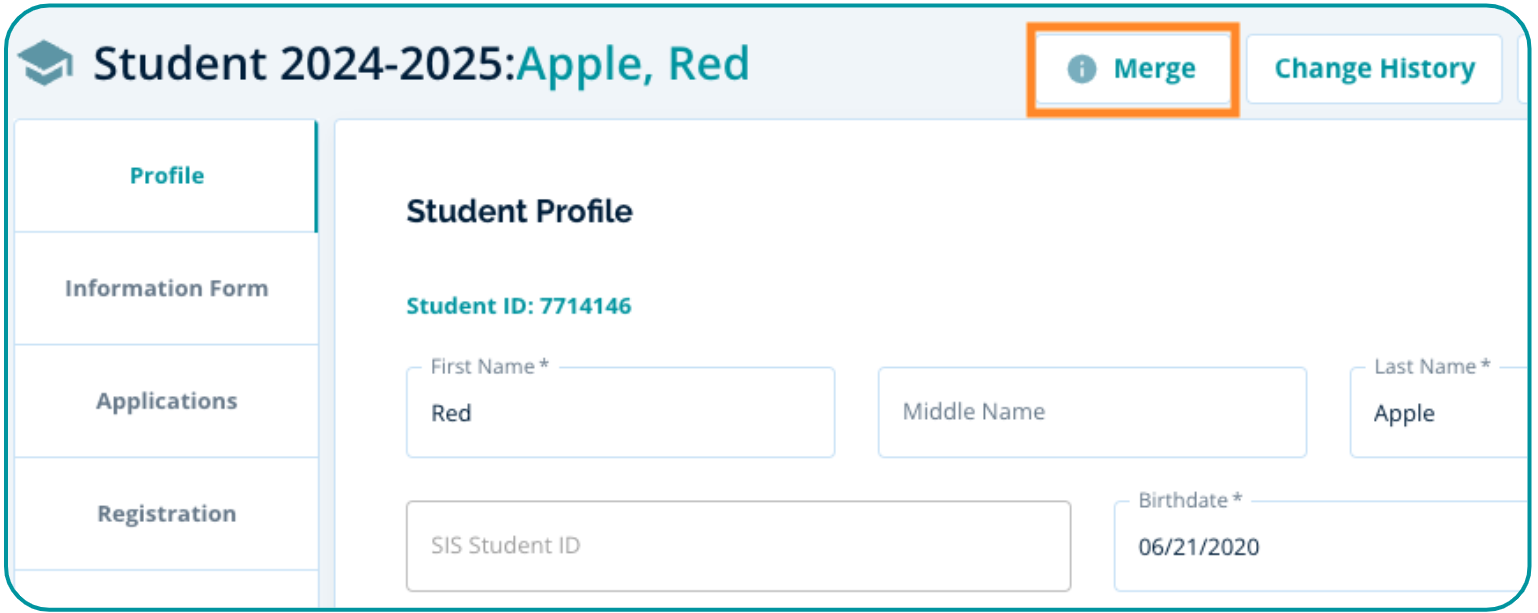Image resolution: width=1538 pixels, height=613 pixels.
Task: Switch to the Profile tab
Action: [166, 176]
